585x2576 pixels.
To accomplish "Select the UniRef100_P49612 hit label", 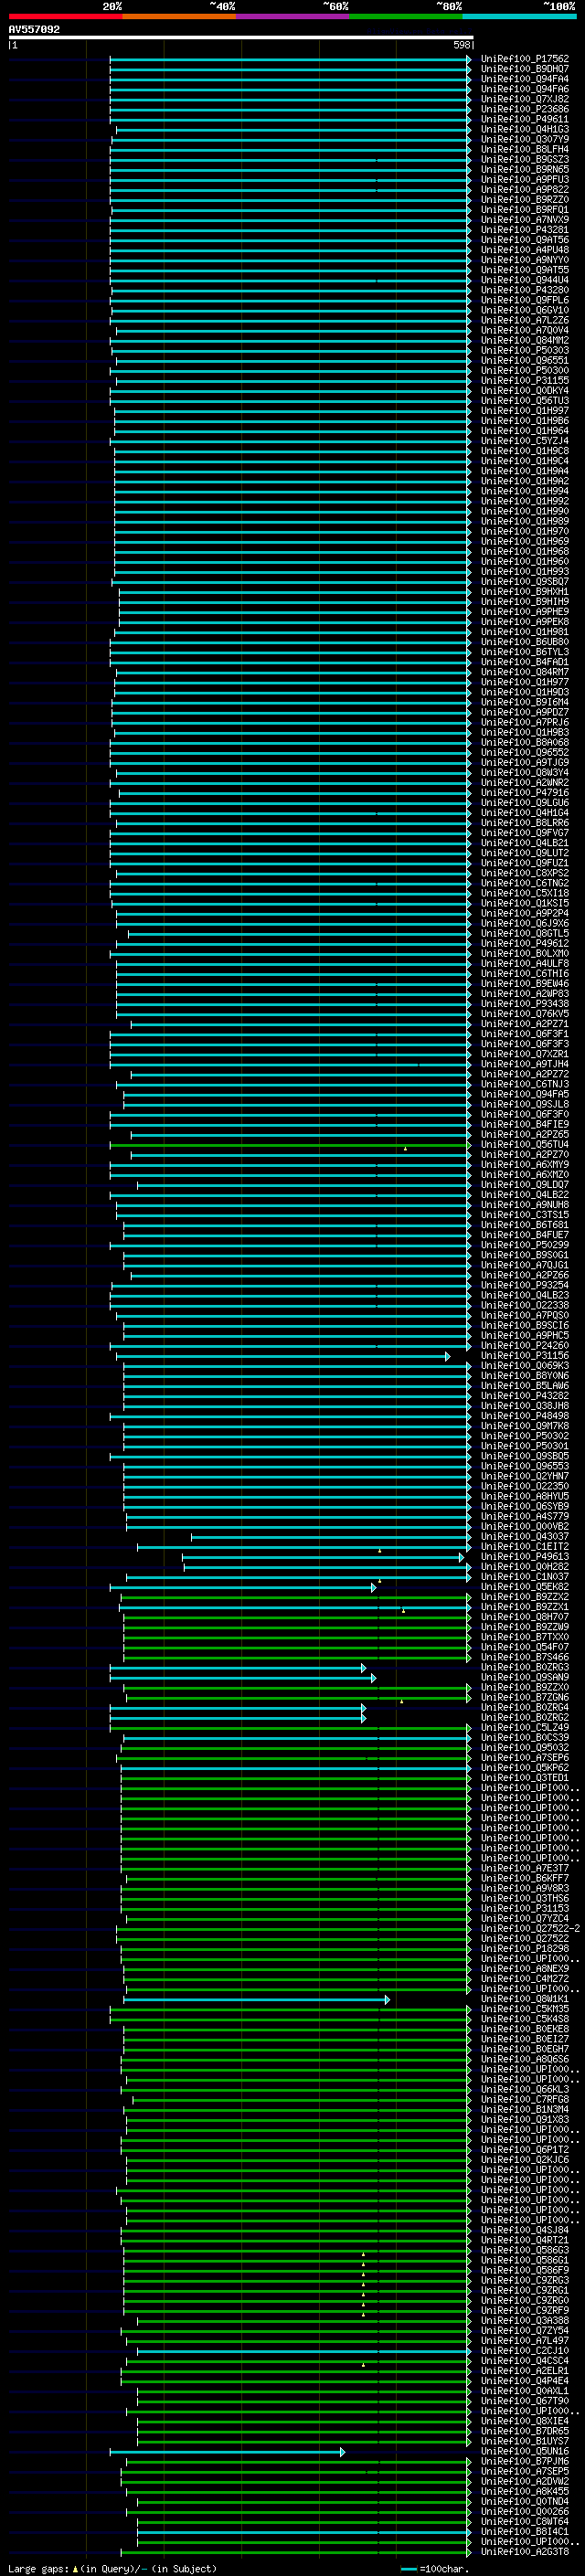I will click(x=524, y=943).
